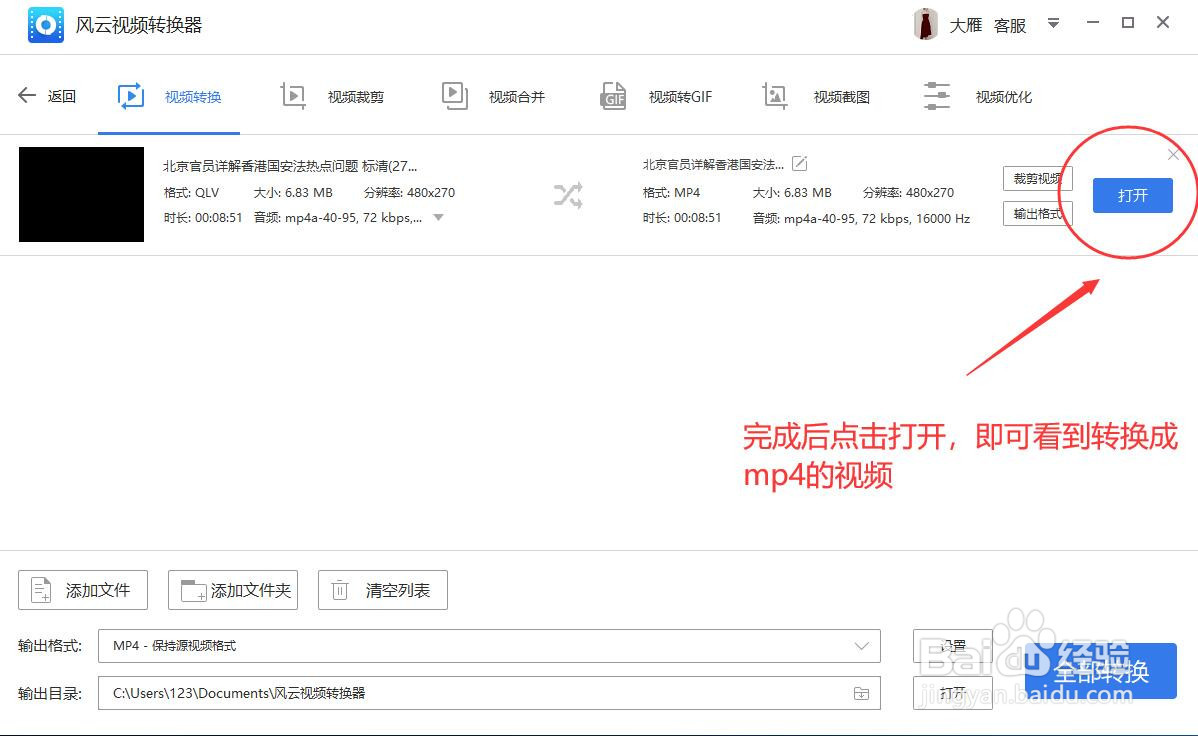This screenshot has width=1198, height=736.
Task: Go back via the 返回 label
Action: (61, 96)
